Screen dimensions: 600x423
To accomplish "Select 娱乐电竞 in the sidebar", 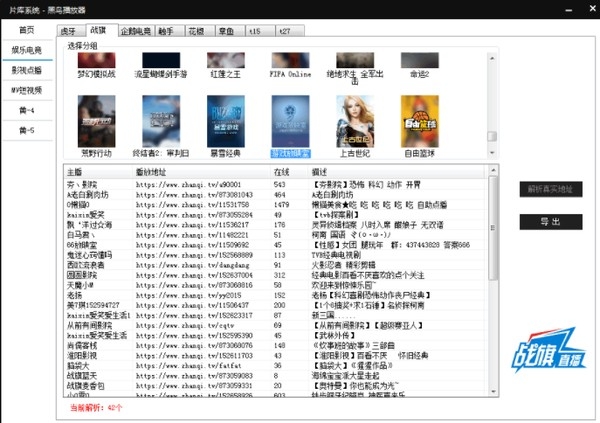I will 27,50.
